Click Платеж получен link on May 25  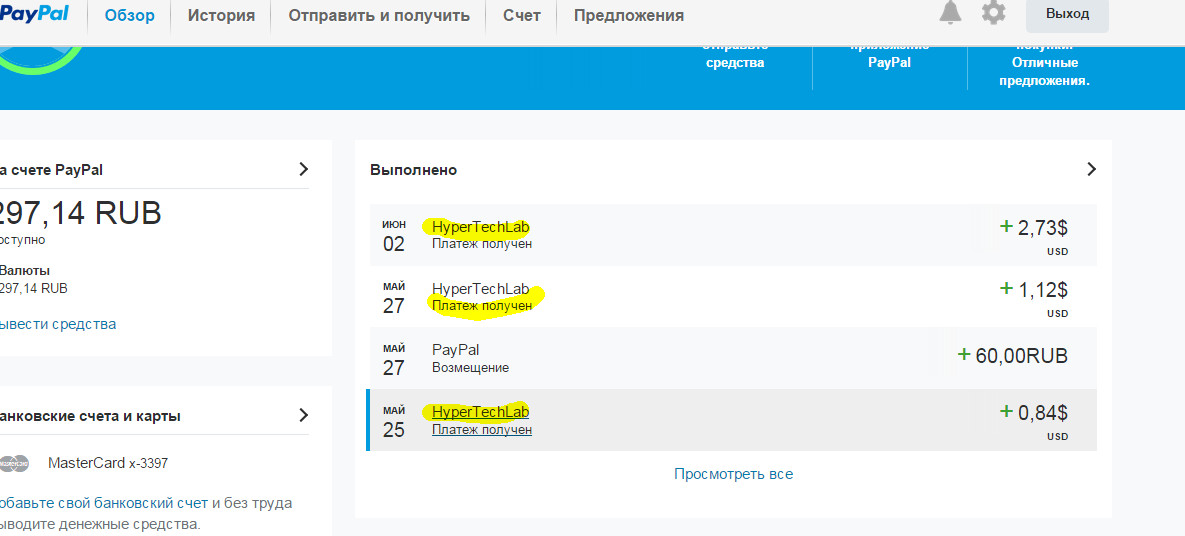point(482,429)
